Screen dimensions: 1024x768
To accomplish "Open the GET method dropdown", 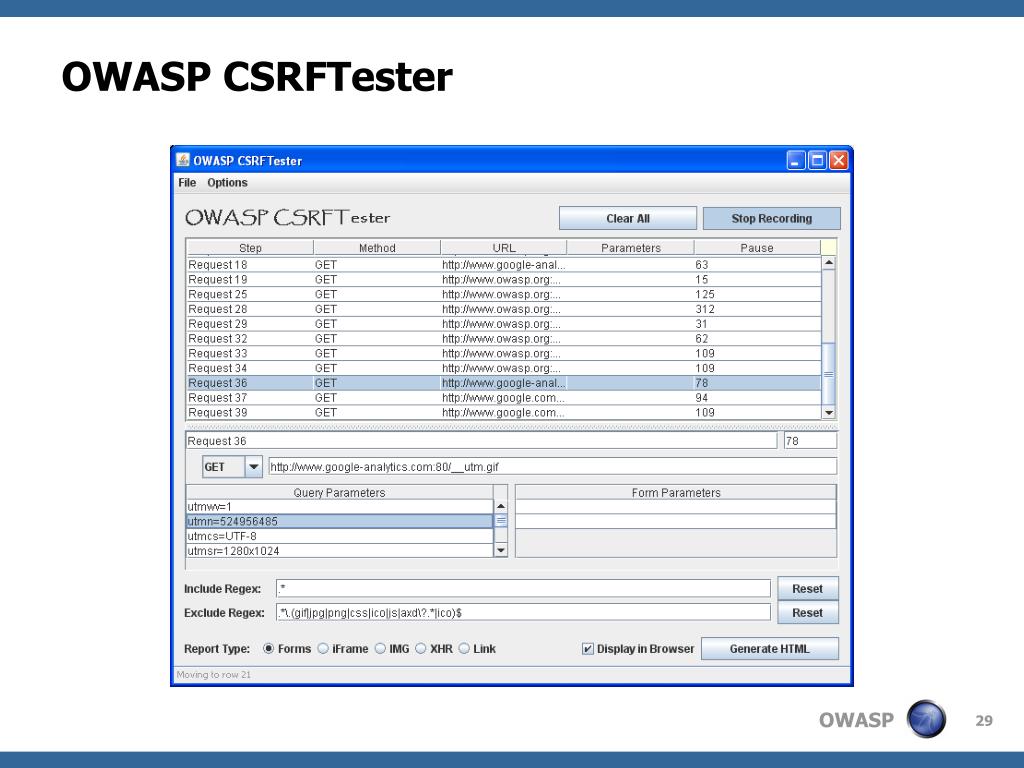I will (253, 467).
